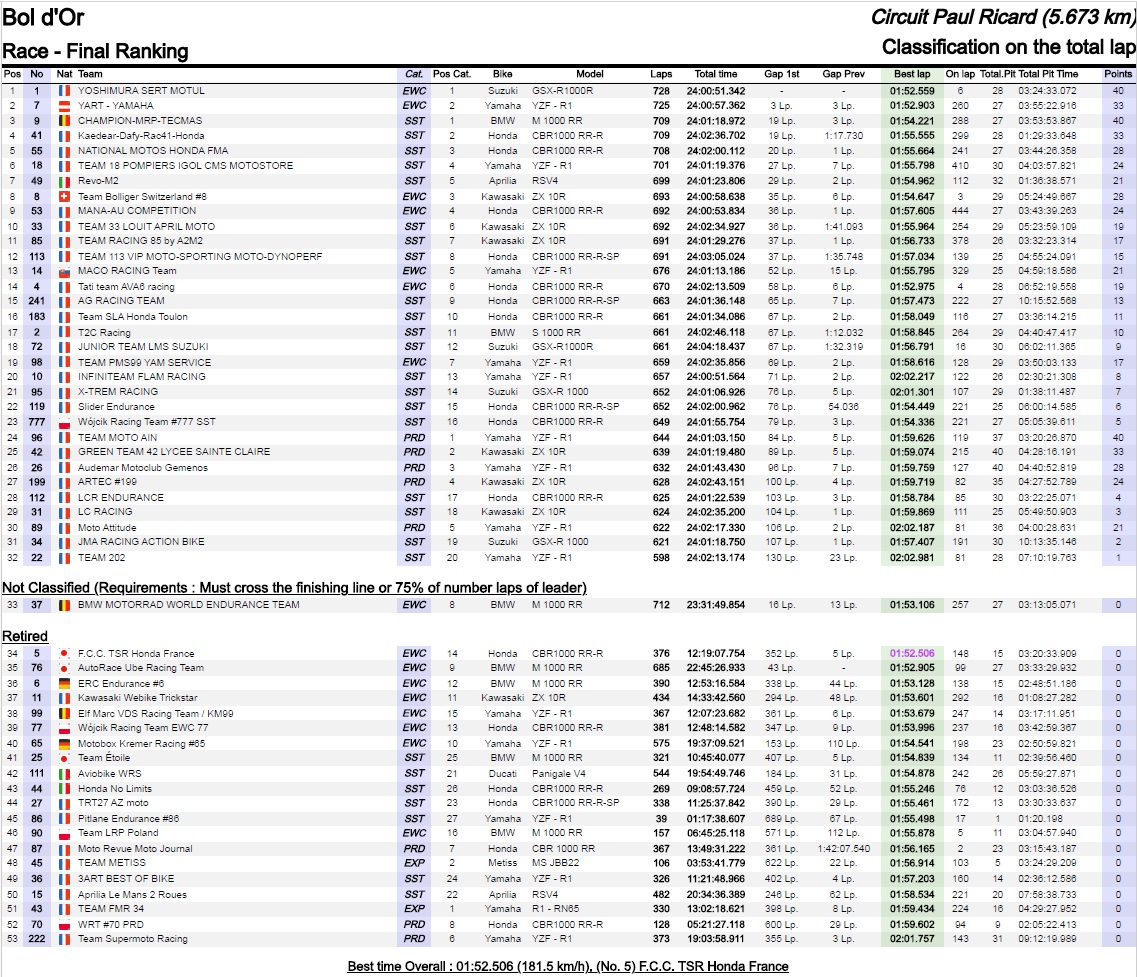Select team name 'Kaedear-Dafy-Rac41-Honda'
This screenshot has height=977, width=1137.
[x=141, y=136]
